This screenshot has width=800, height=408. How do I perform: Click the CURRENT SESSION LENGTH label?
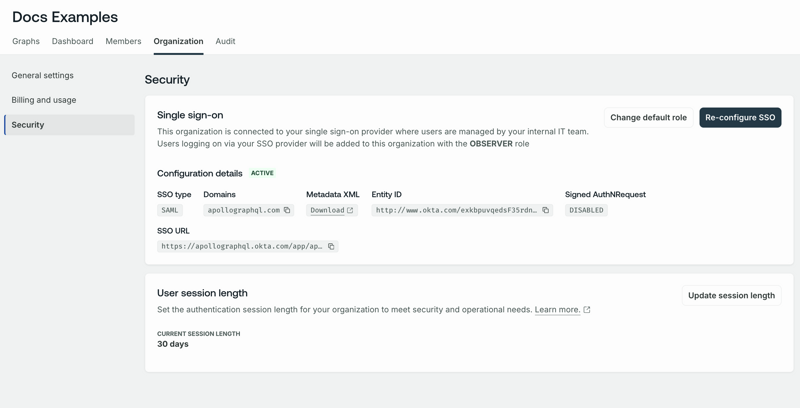198,334
